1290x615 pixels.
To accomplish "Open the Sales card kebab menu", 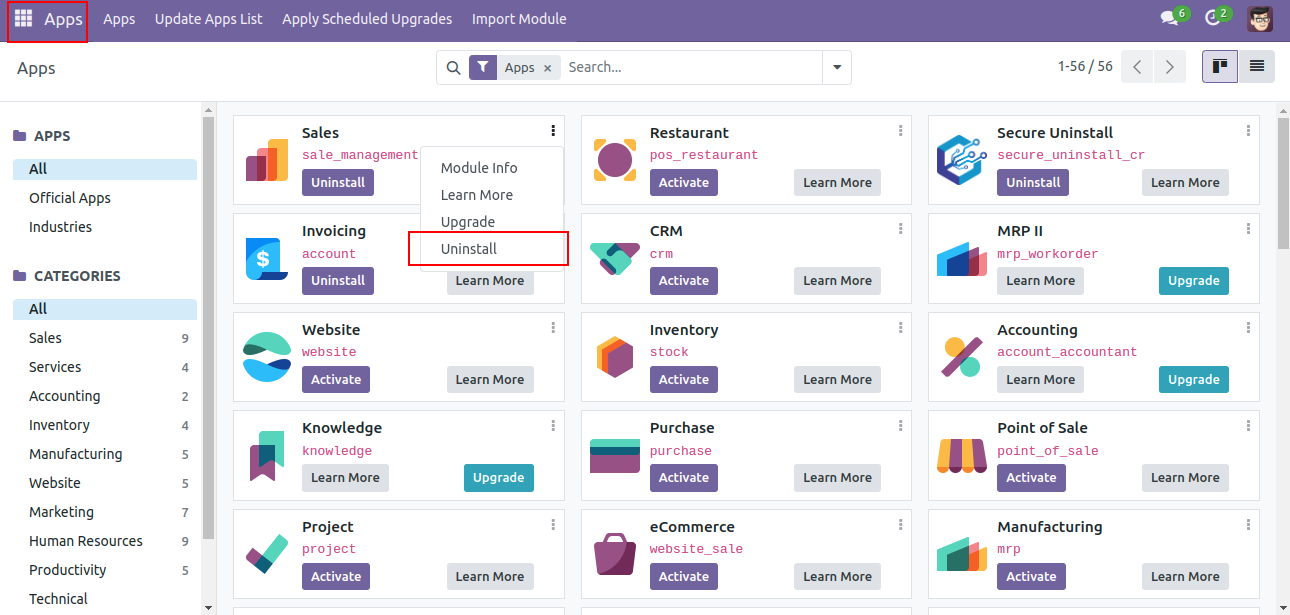I will (x=553, y=131).
